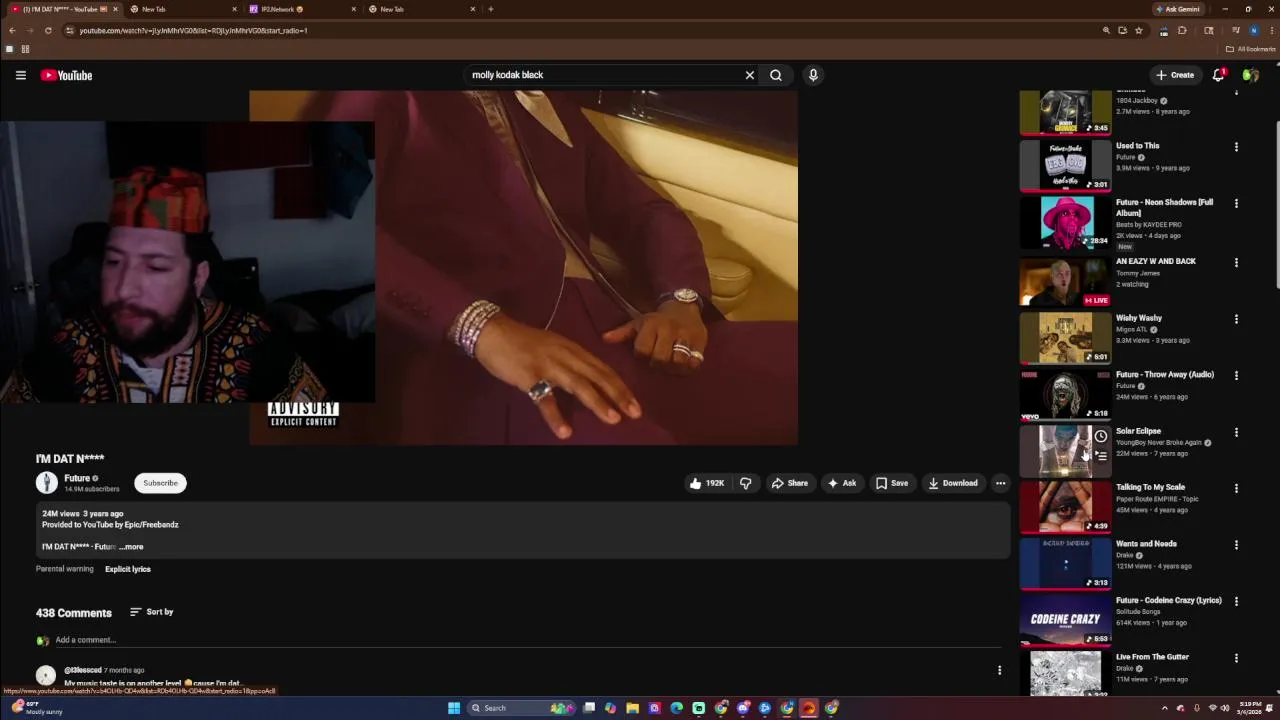Open the YouTube guide hamburger menu

tap(20, 75)
